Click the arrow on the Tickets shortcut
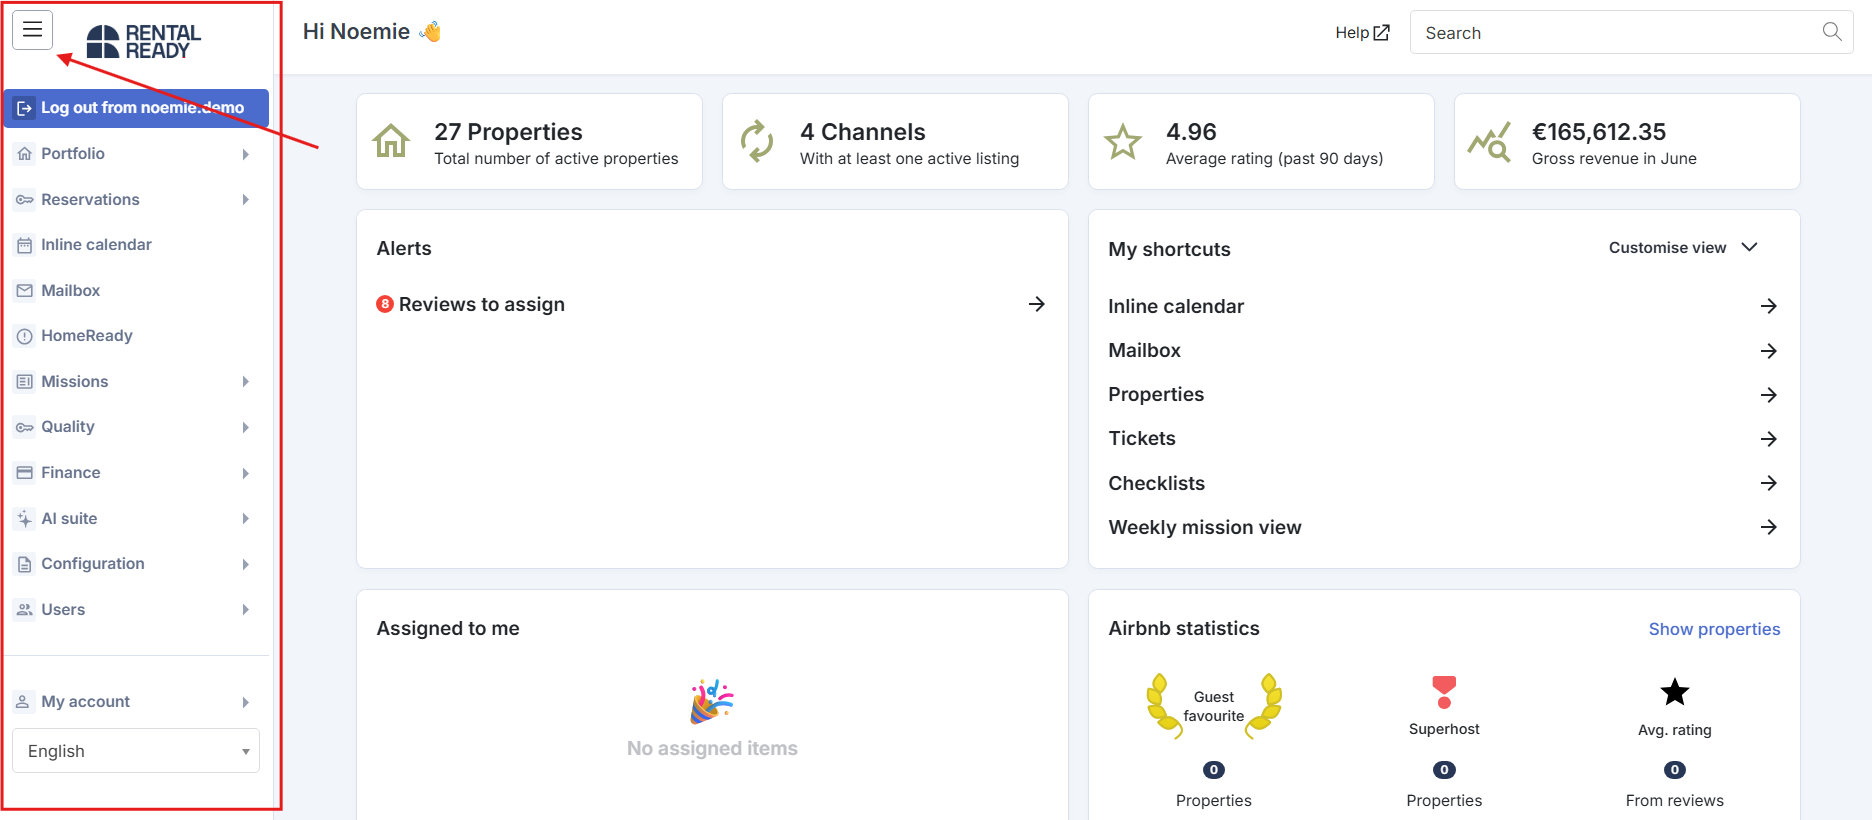Screen dimensions: 1872x820 point(1769,439)
